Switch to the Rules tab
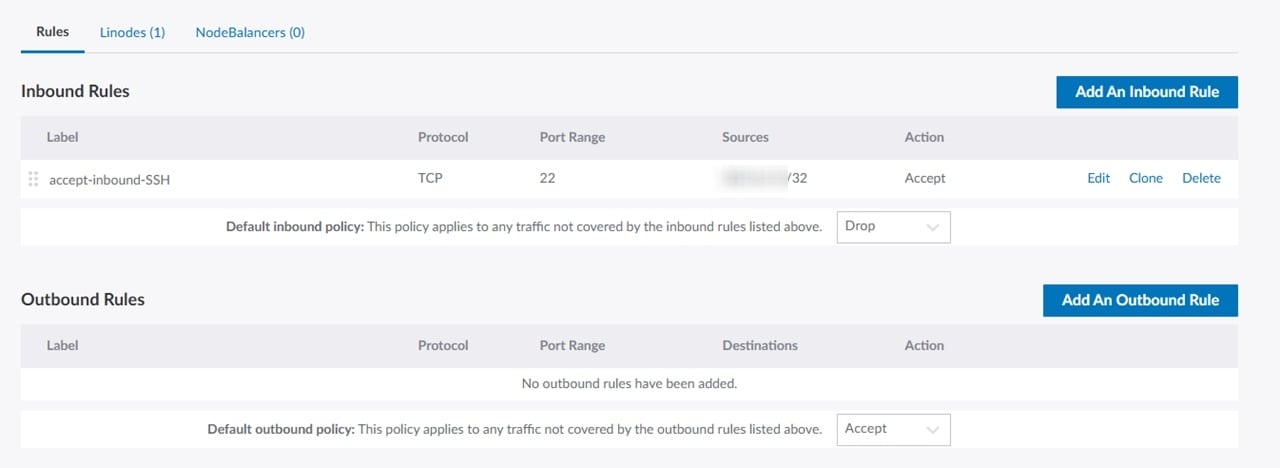 [52, 32]
